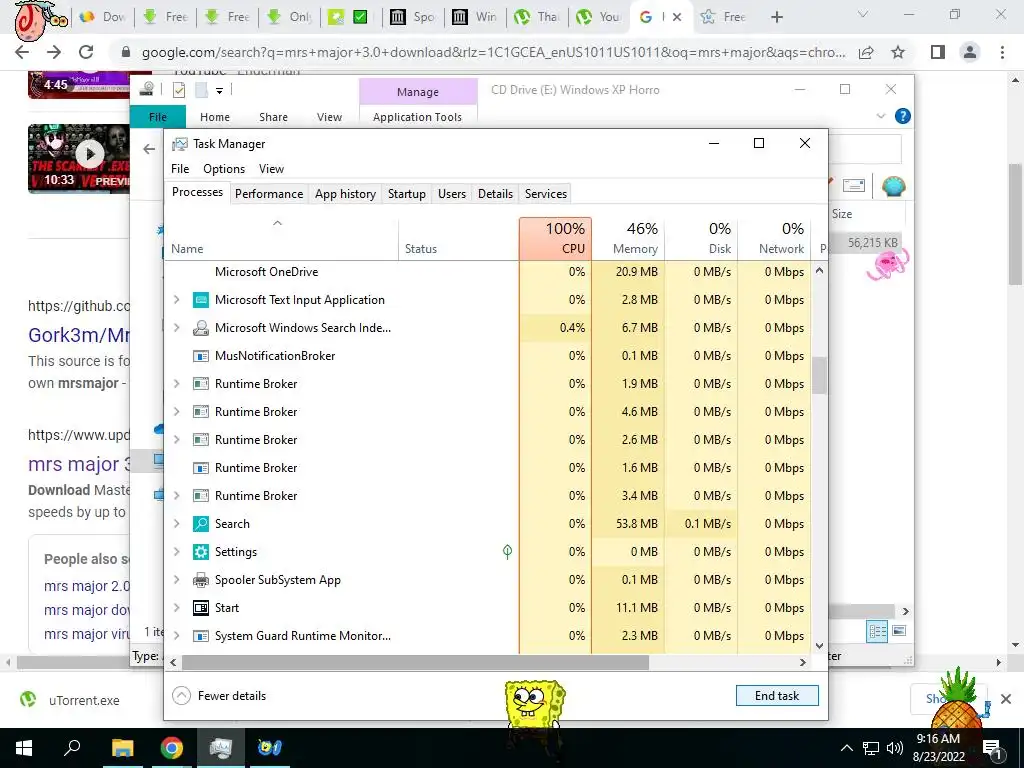Click the Search process magnifier icon
The height and width of the screenshot is (768, 1024).
[x=200, y=524]
